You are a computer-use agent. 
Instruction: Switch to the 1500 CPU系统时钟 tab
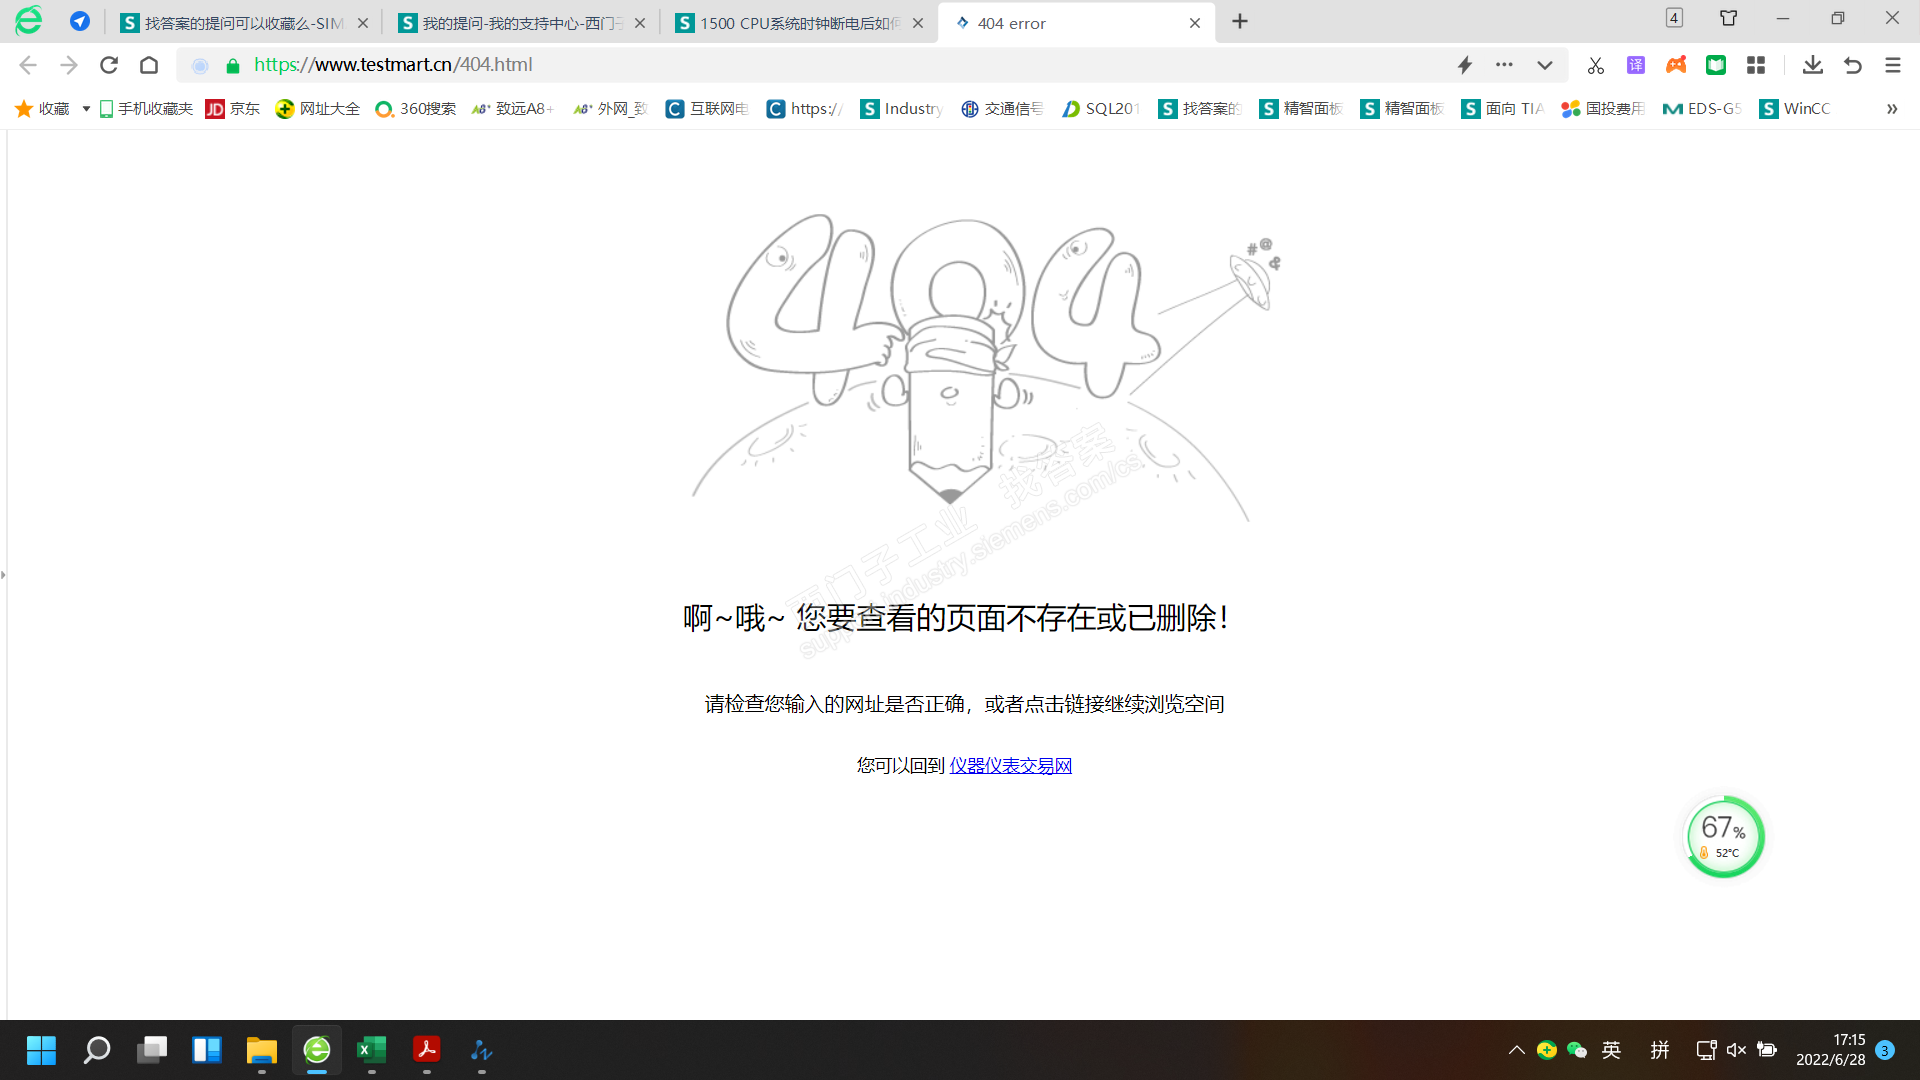[x=790, y=23]
